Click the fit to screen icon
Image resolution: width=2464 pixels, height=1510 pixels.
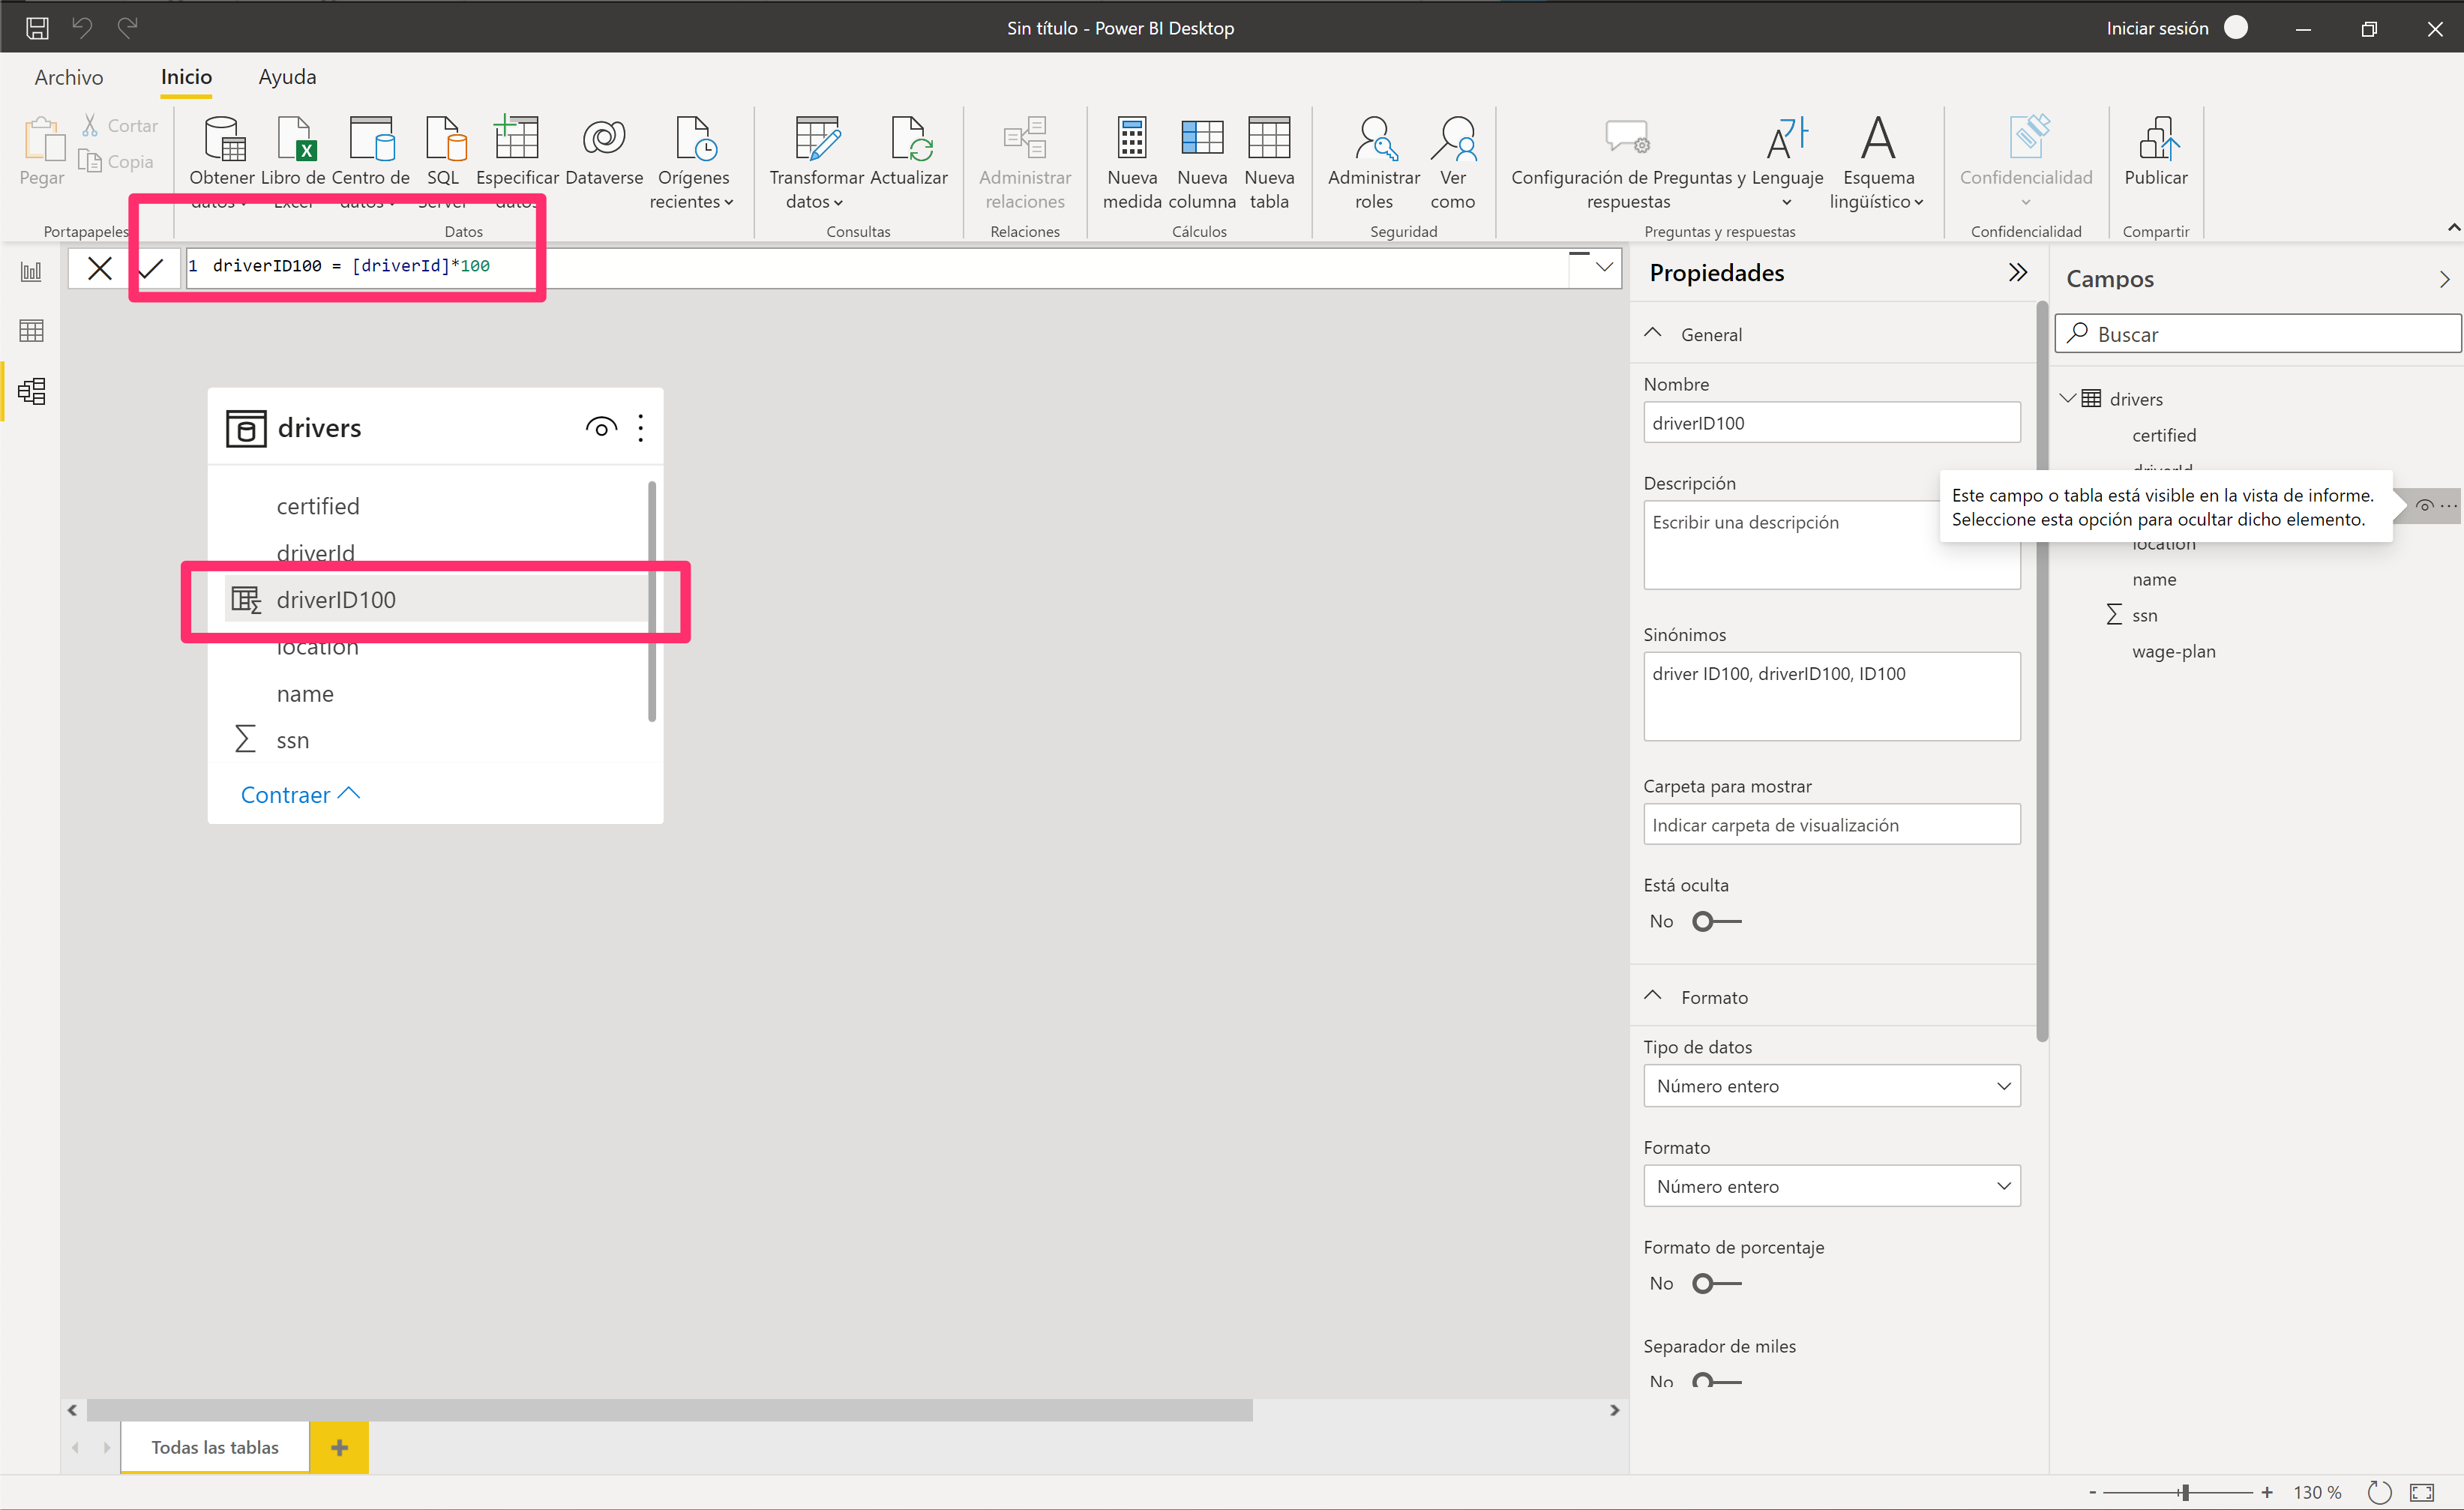click(2422, 1492)
